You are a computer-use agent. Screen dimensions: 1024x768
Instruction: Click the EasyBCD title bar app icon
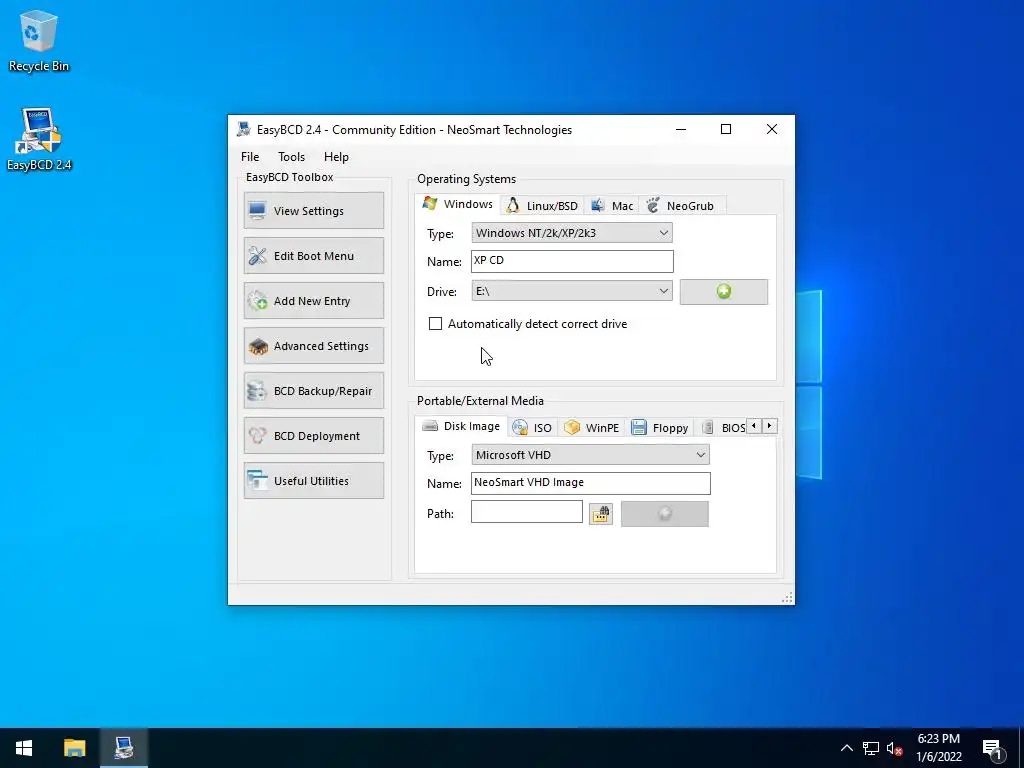coord(244,129)
